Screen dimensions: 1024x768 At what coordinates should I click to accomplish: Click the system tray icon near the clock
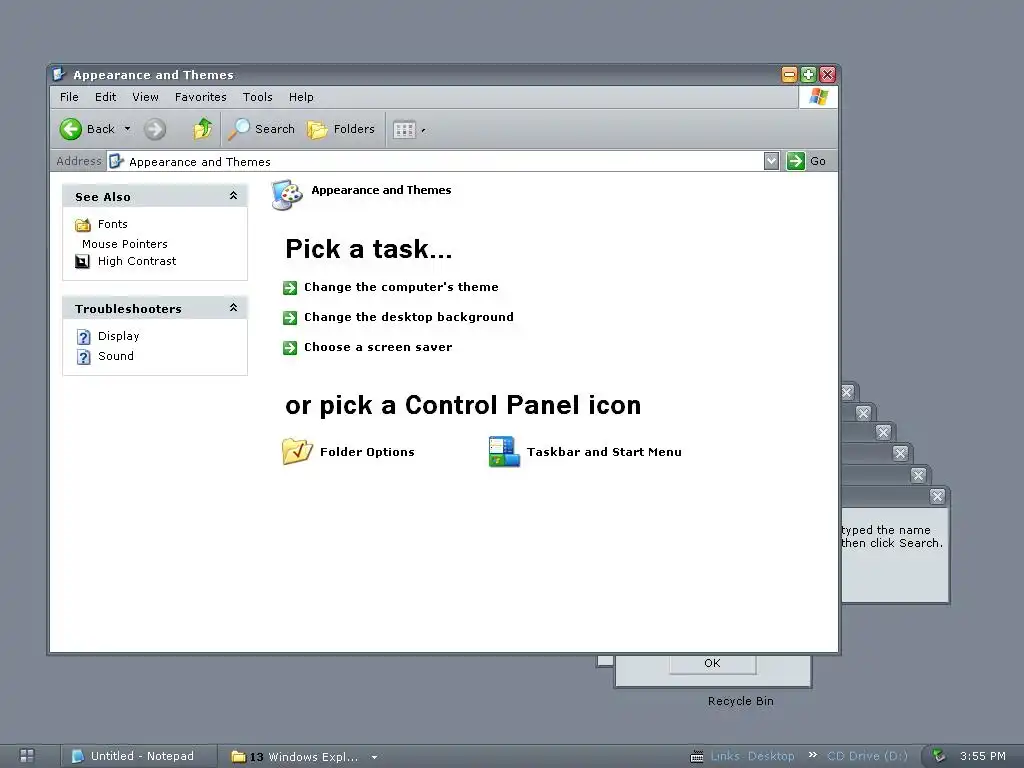tap(939, 756)
